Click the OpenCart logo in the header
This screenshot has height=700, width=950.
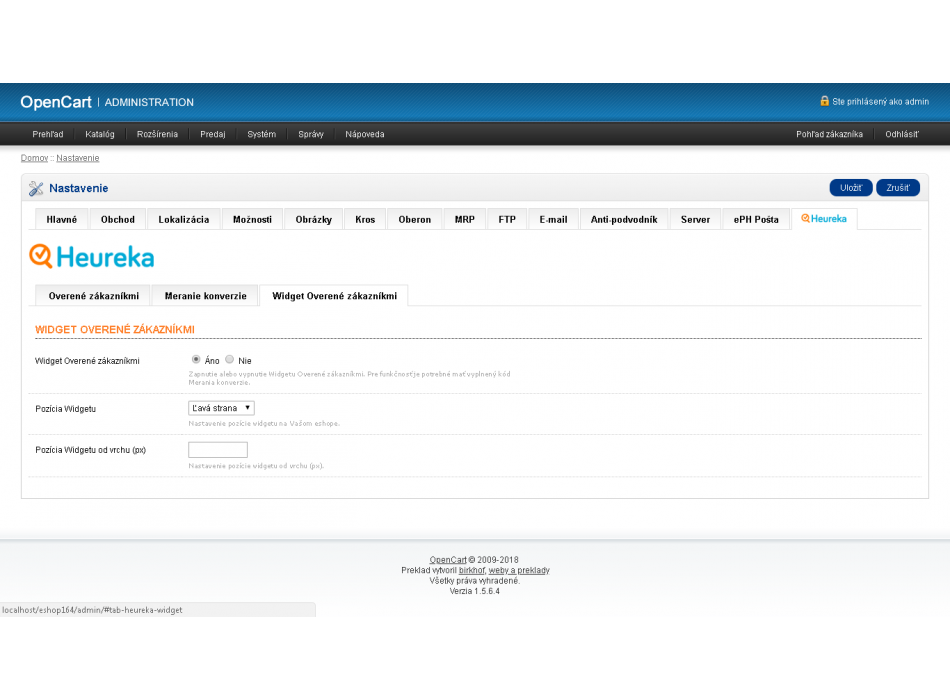tap(56, 102)
